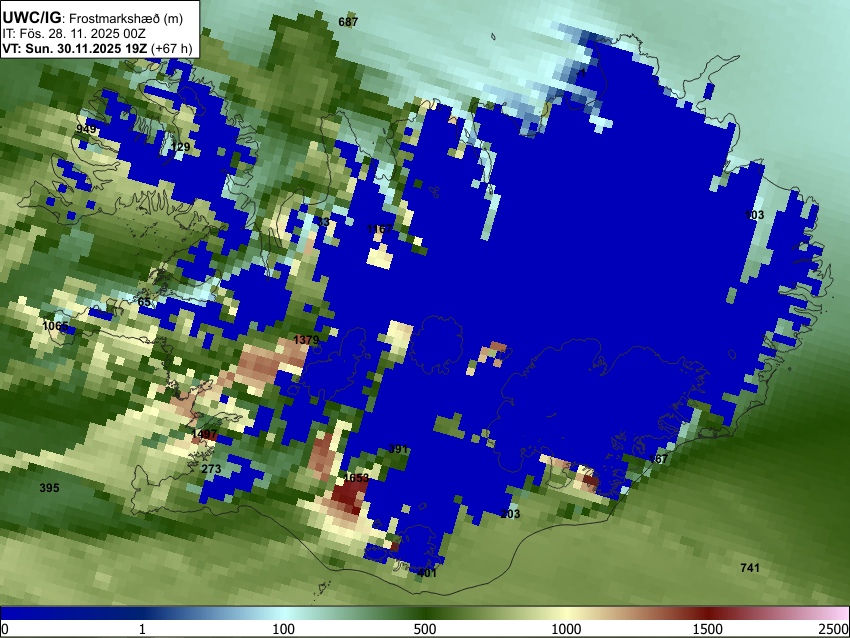Screen dimensions: 850x638
Task: Click the color scale tick label 1
Action: (142, 629)
